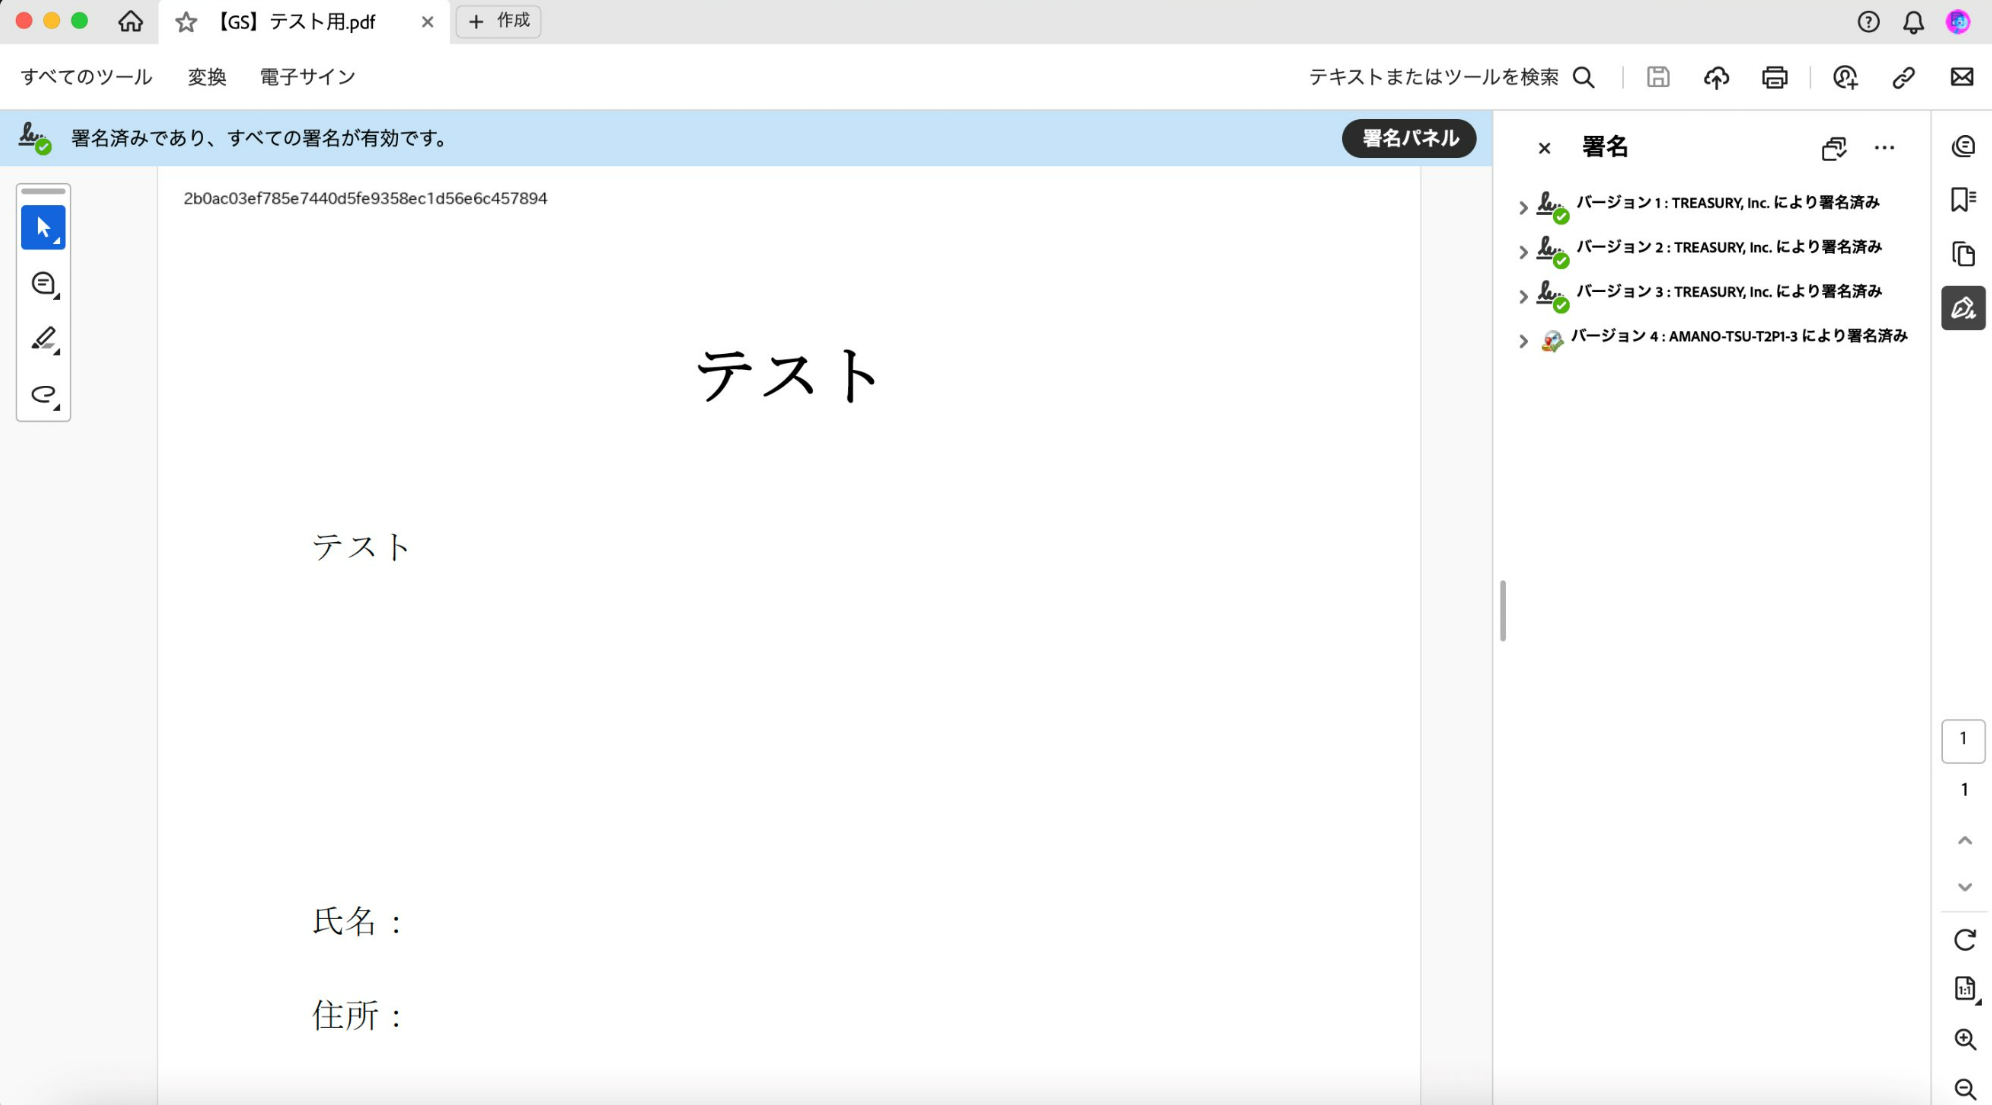Screen dimensions: 1992x1105
Task: Open the comments panel
Action: (x=1963, y=145)
